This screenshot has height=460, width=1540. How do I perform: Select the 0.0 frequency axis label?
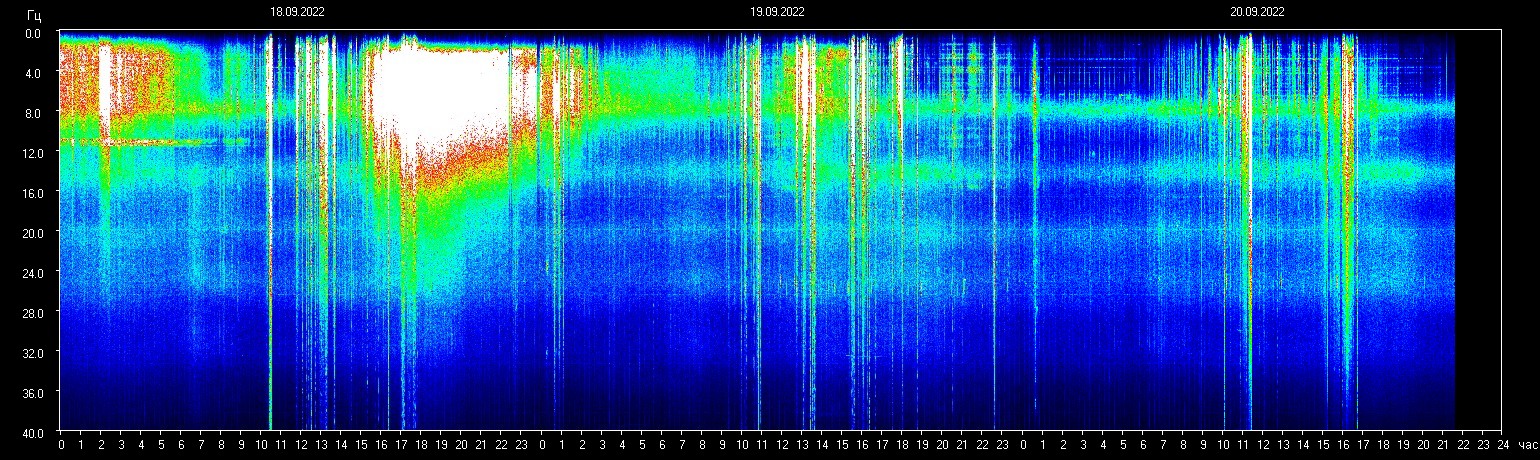tap(33, 33)
